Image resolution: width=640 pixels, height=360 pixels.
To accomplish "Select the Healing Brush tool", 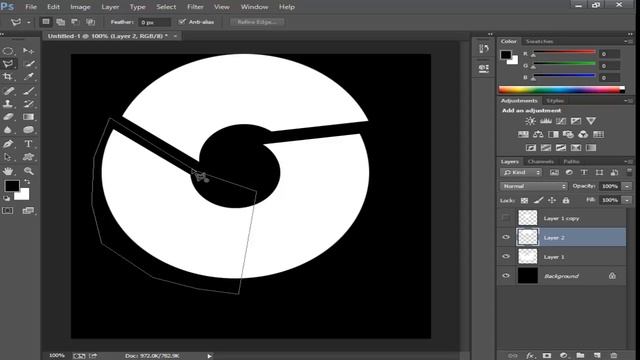I will coord(8,91).
